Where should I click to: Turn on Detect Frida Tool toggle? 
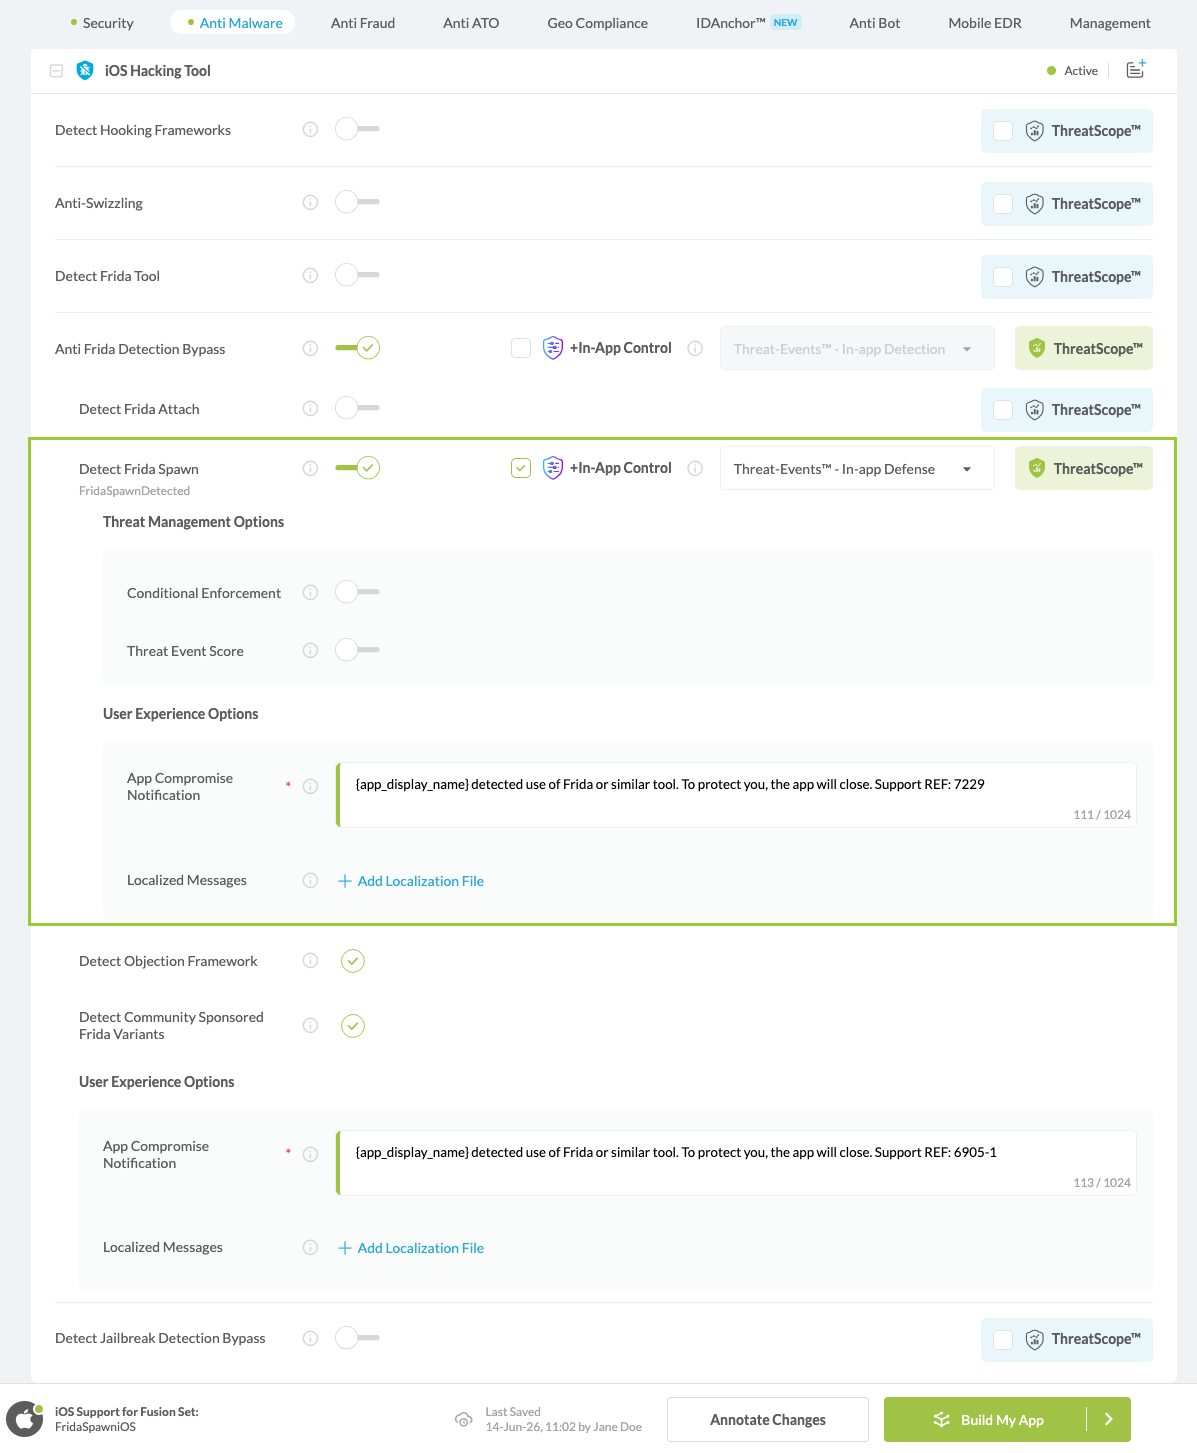click(x=357, y=275)
